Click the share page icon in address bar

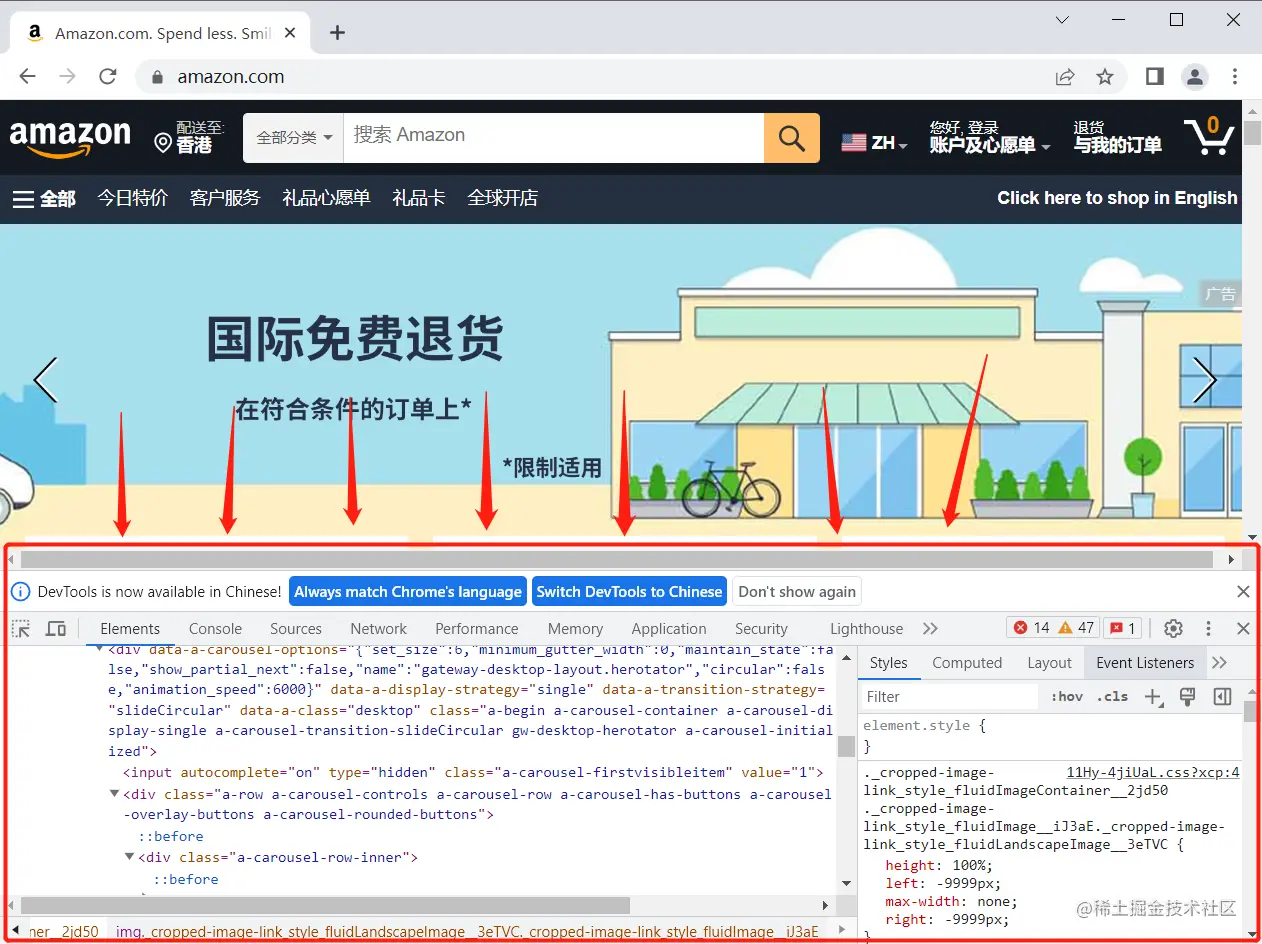[1066, 77]
